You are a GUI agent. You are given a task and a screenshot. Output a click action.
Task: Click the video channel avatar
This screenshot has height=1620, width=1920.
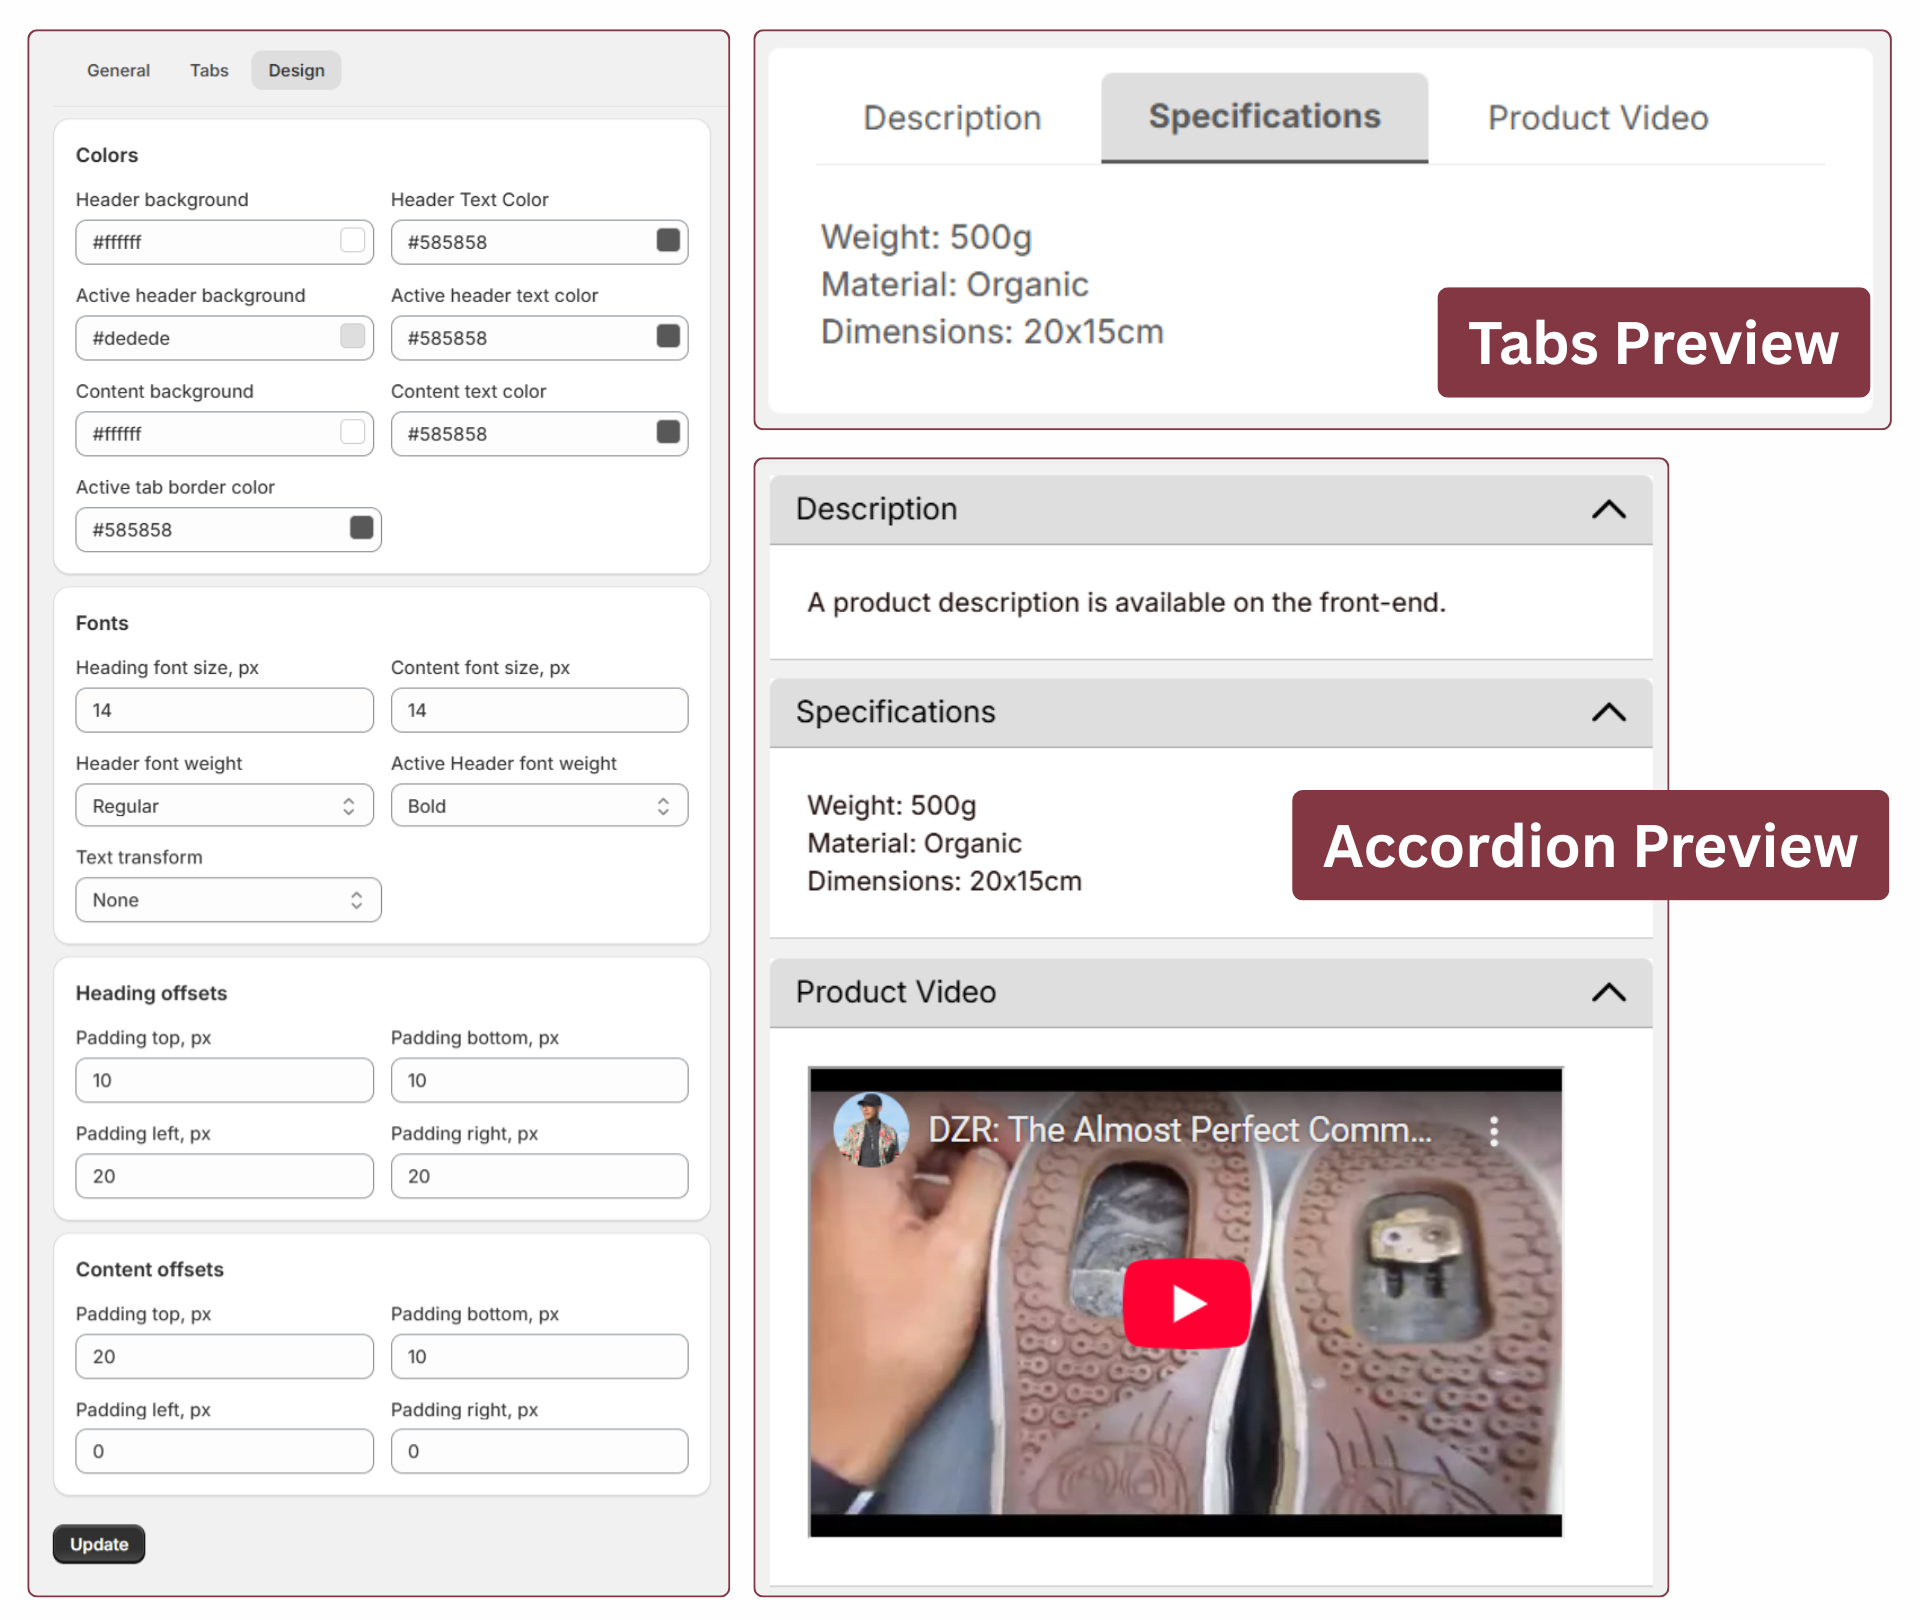(x=871, y=1130)
